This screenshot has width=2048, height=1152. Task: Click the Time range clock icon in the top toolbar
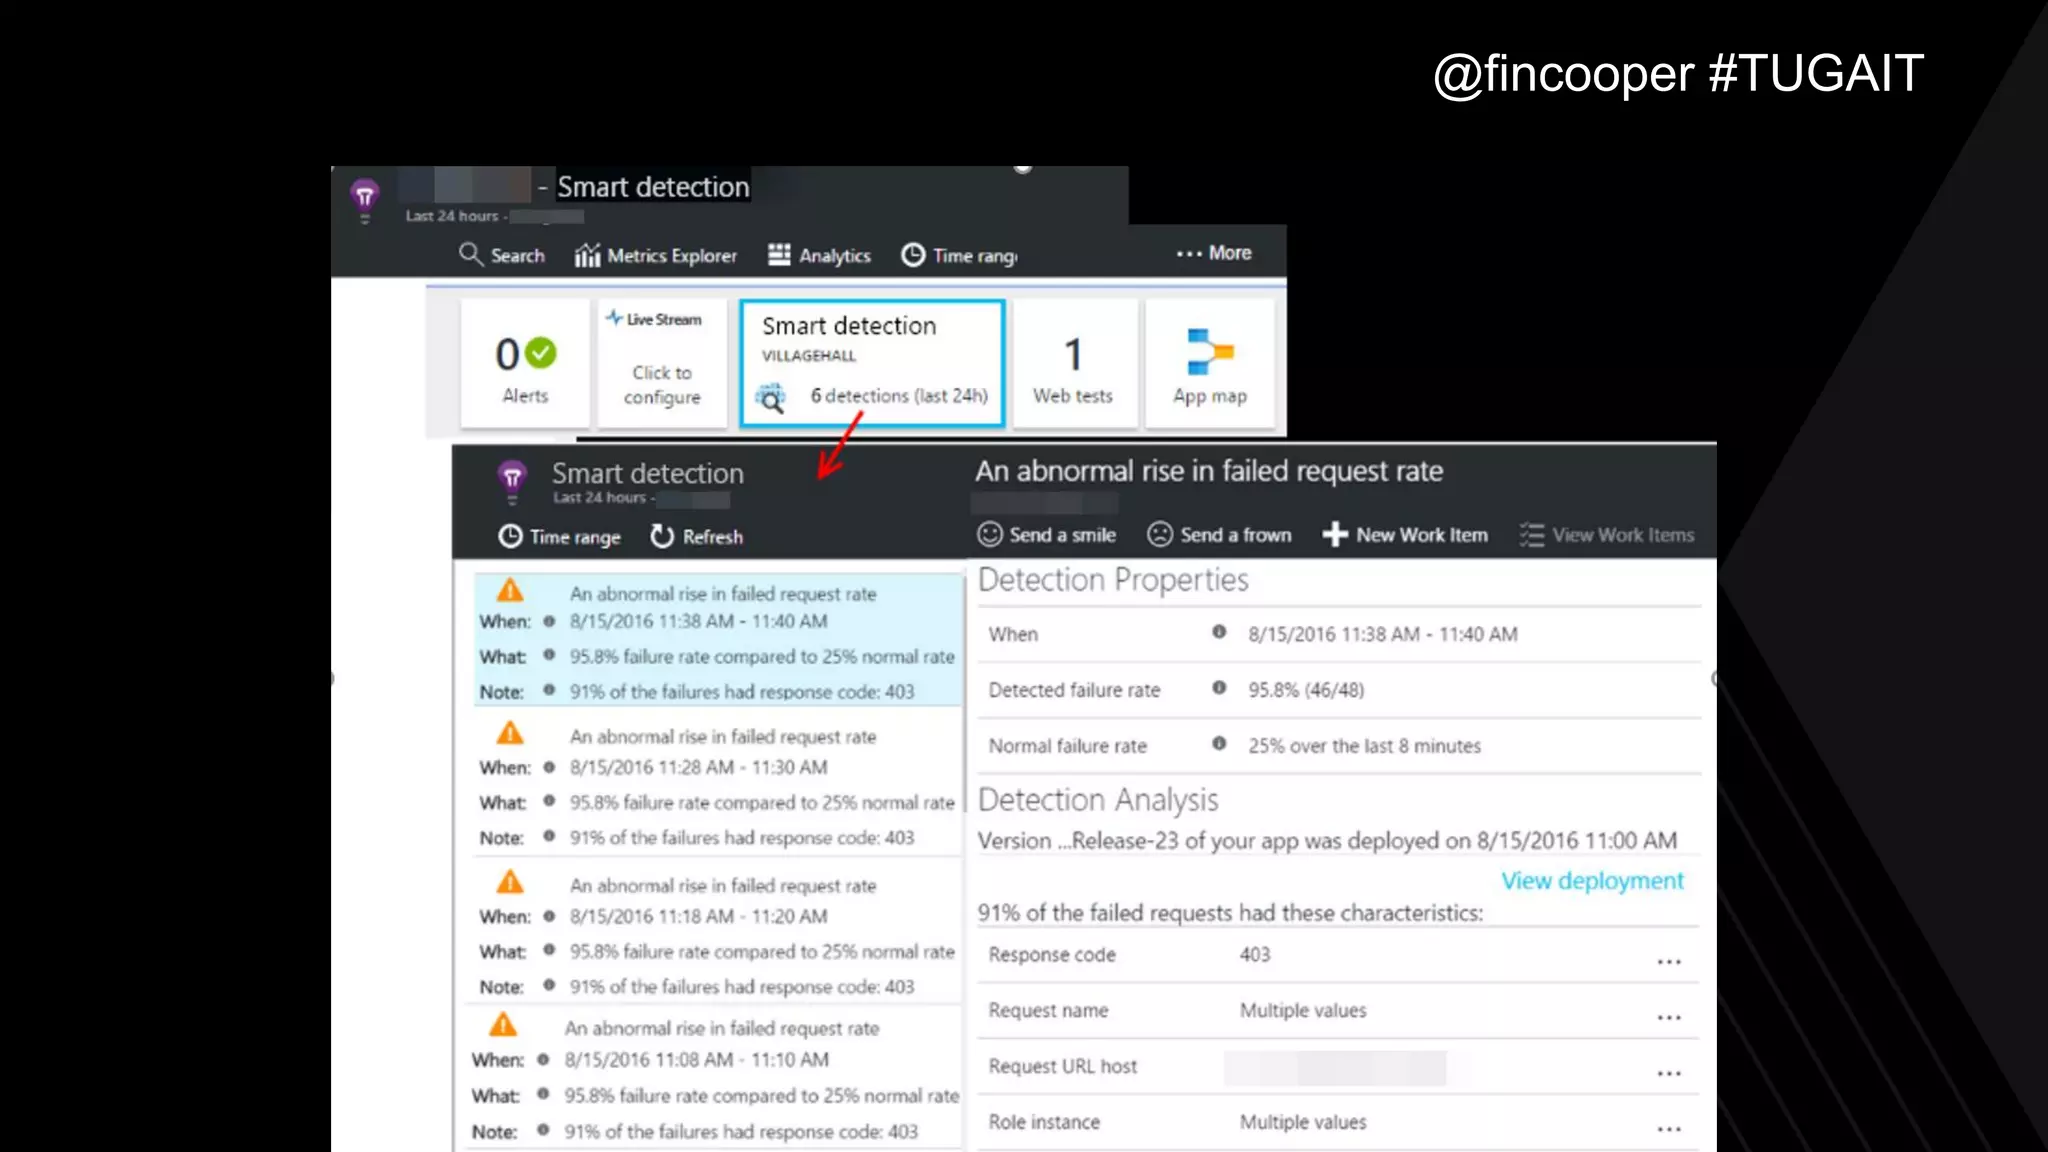tap(912, 255)
